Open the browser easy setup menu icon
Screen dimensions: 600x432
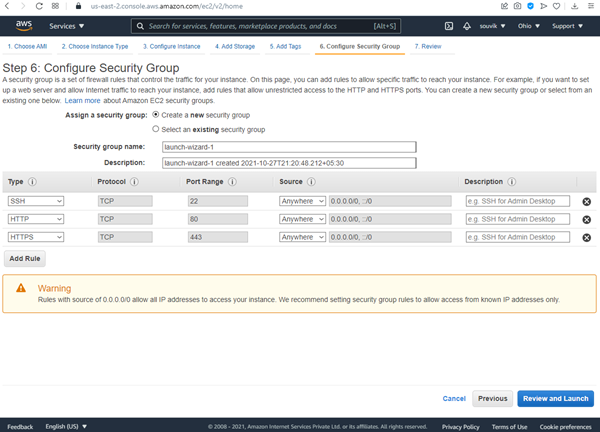(x=591, y=6)
